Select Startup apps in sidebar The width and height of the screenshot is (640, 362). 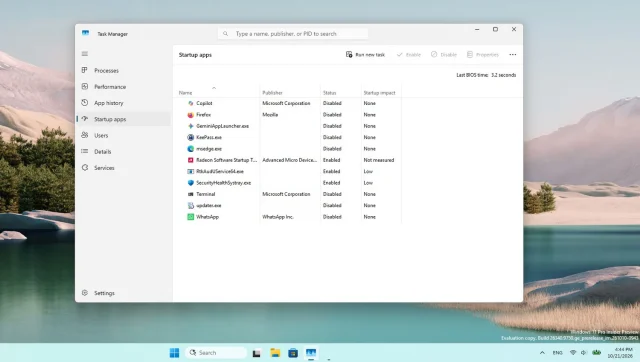pyautogui.click(x=123, y=119)
